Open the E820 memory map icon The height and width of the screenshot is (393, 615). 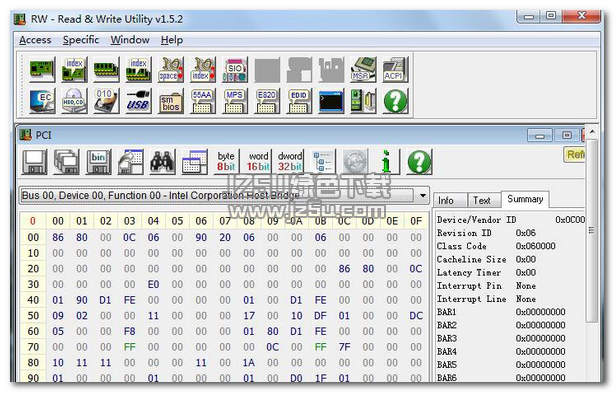pos(267,101)
